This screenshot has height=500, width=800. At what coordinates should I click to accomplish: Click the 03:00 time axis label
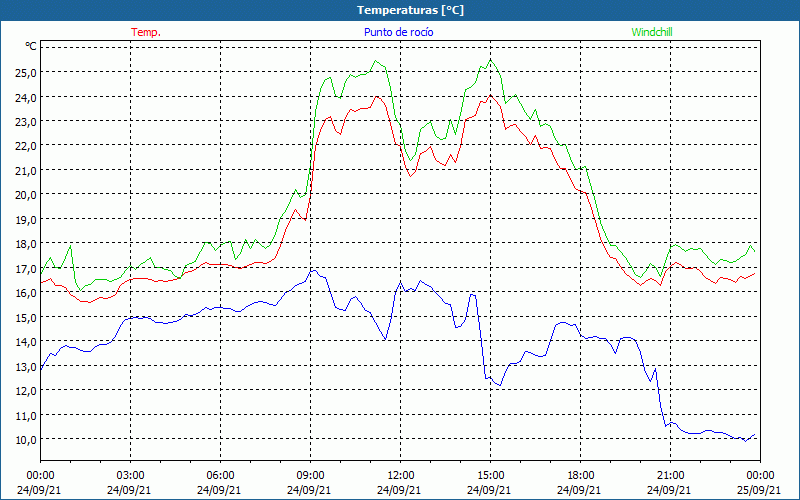130,475
